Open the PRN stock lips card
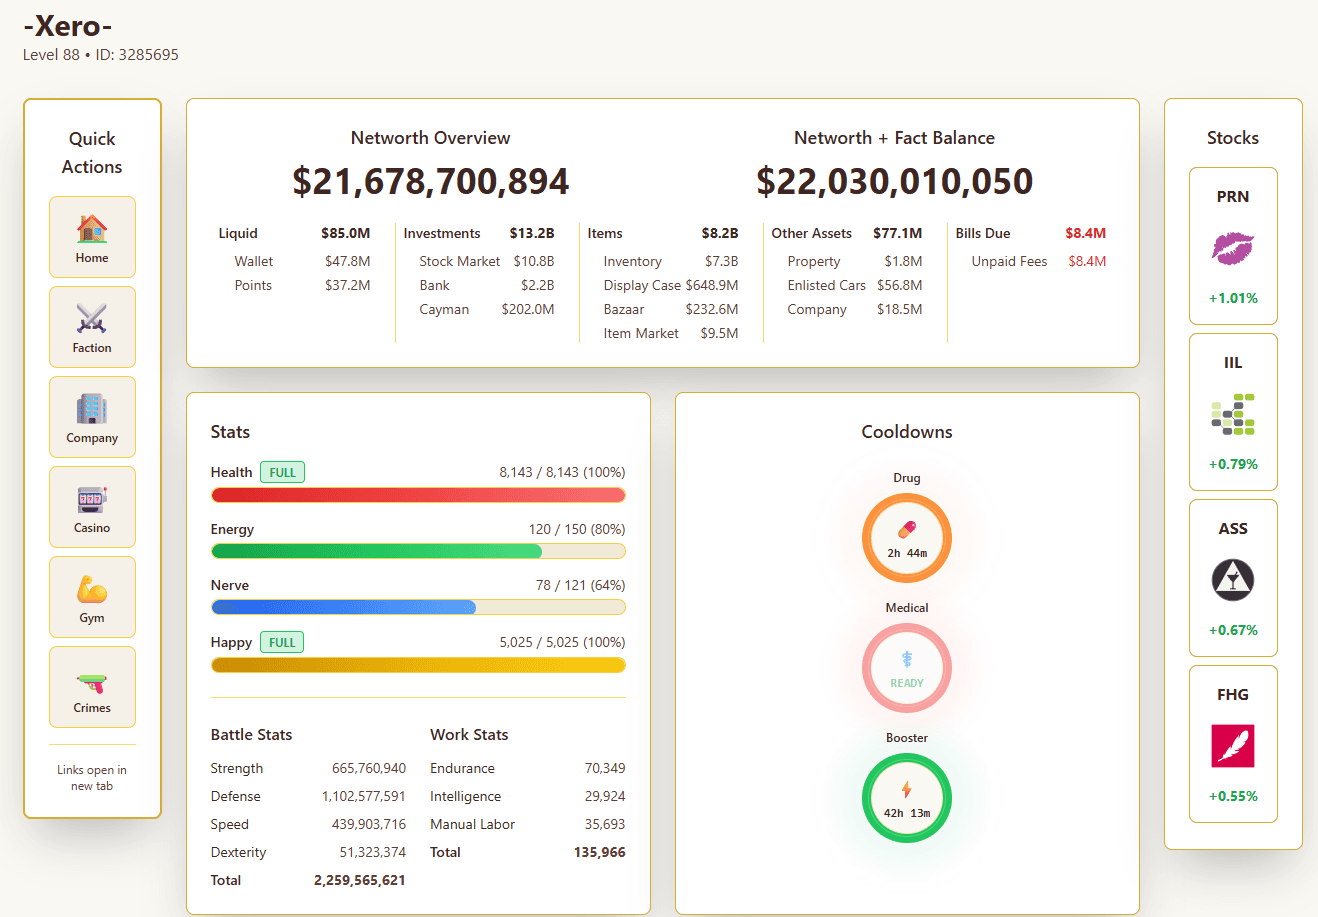 [x=1232, y=246]
